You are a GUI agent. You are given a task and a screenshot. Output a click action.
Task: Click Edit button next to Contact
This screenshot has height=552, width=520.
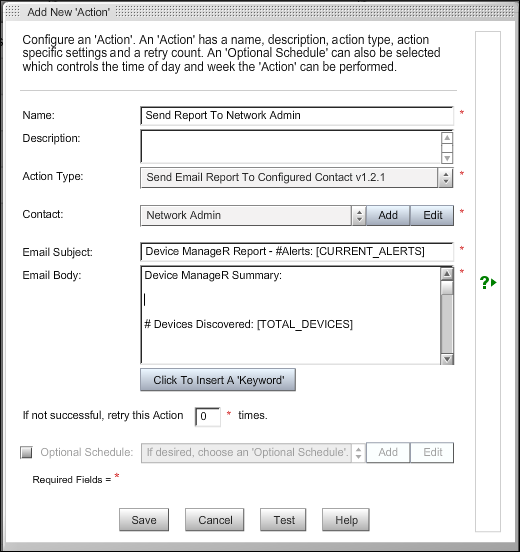click(x=432, y=215)
